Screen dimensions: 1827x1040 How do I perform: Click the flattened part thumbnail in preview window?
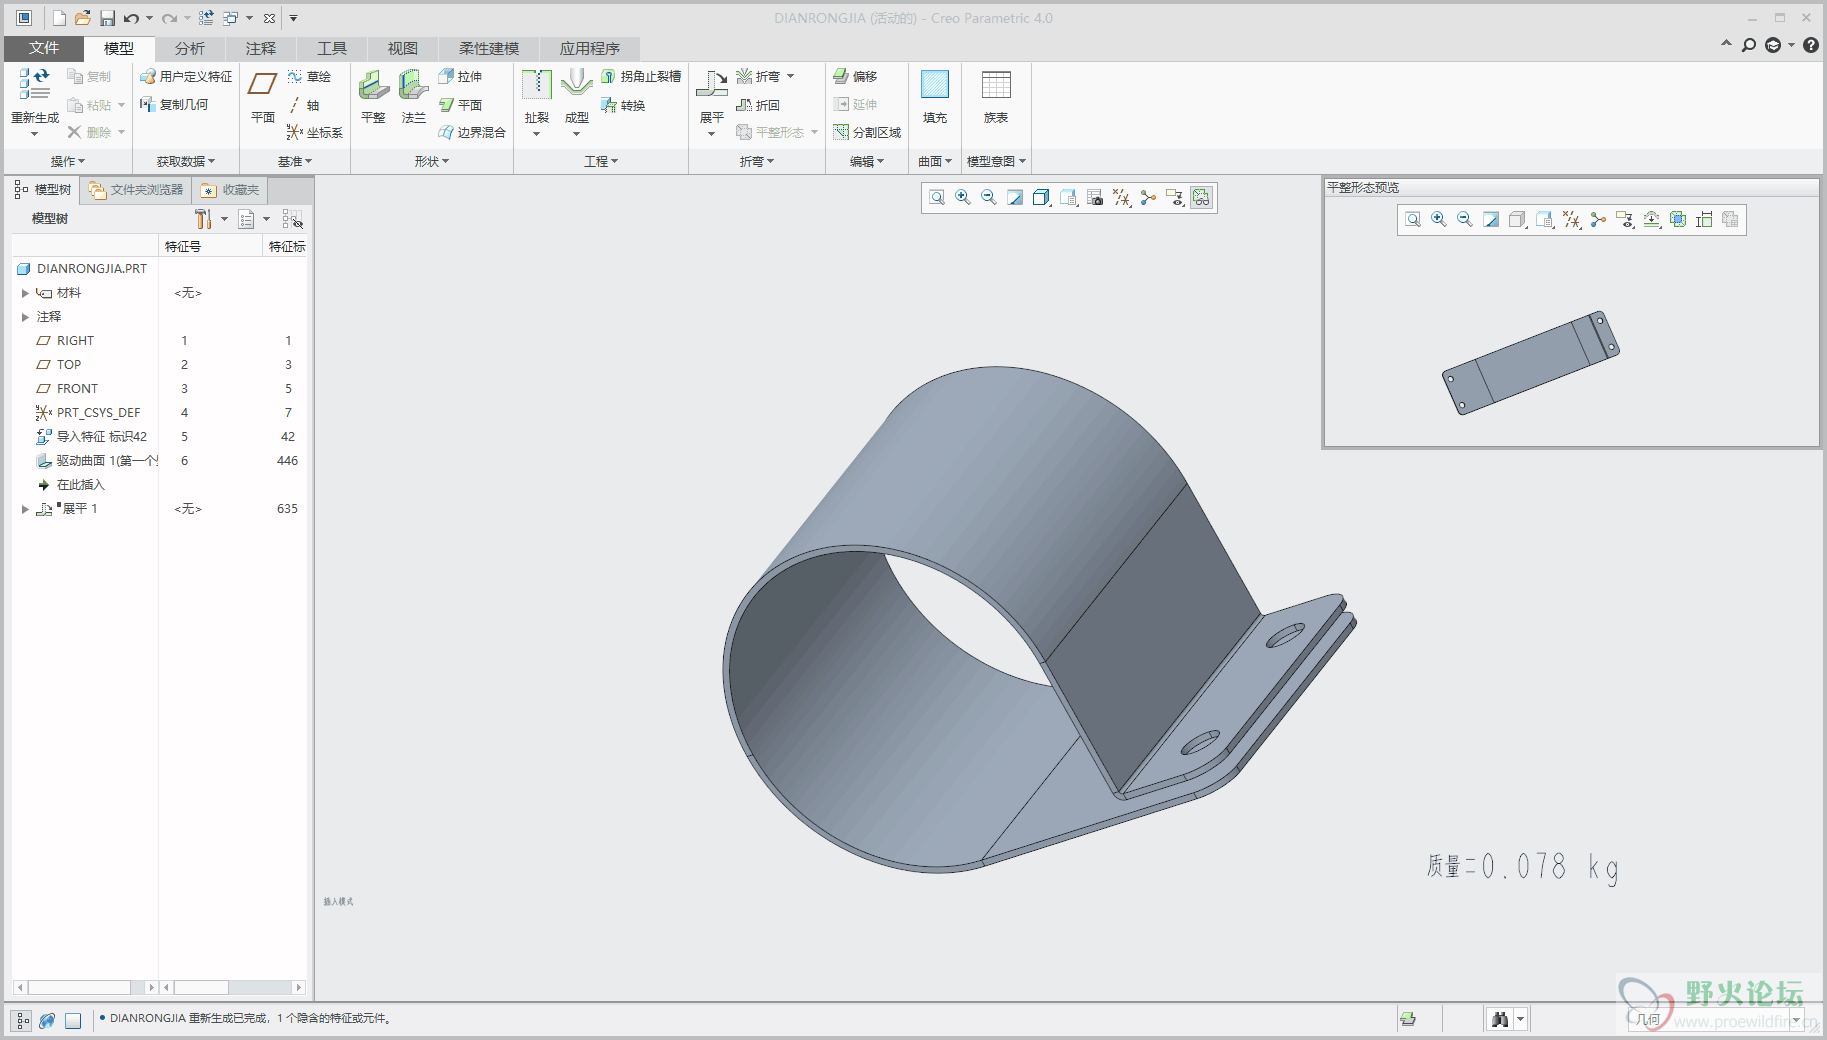click(1530, 362)
